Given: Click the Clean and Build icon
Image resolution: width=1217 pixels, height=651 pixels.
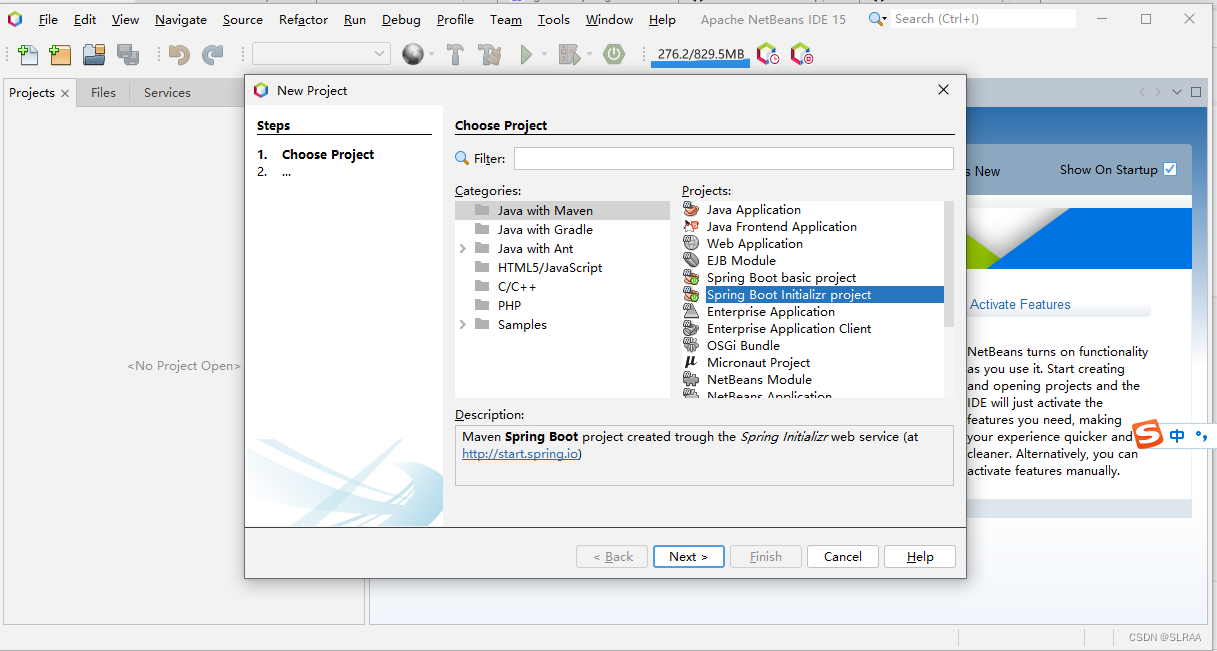Looking at the screenshot, I should click(489, 55).
